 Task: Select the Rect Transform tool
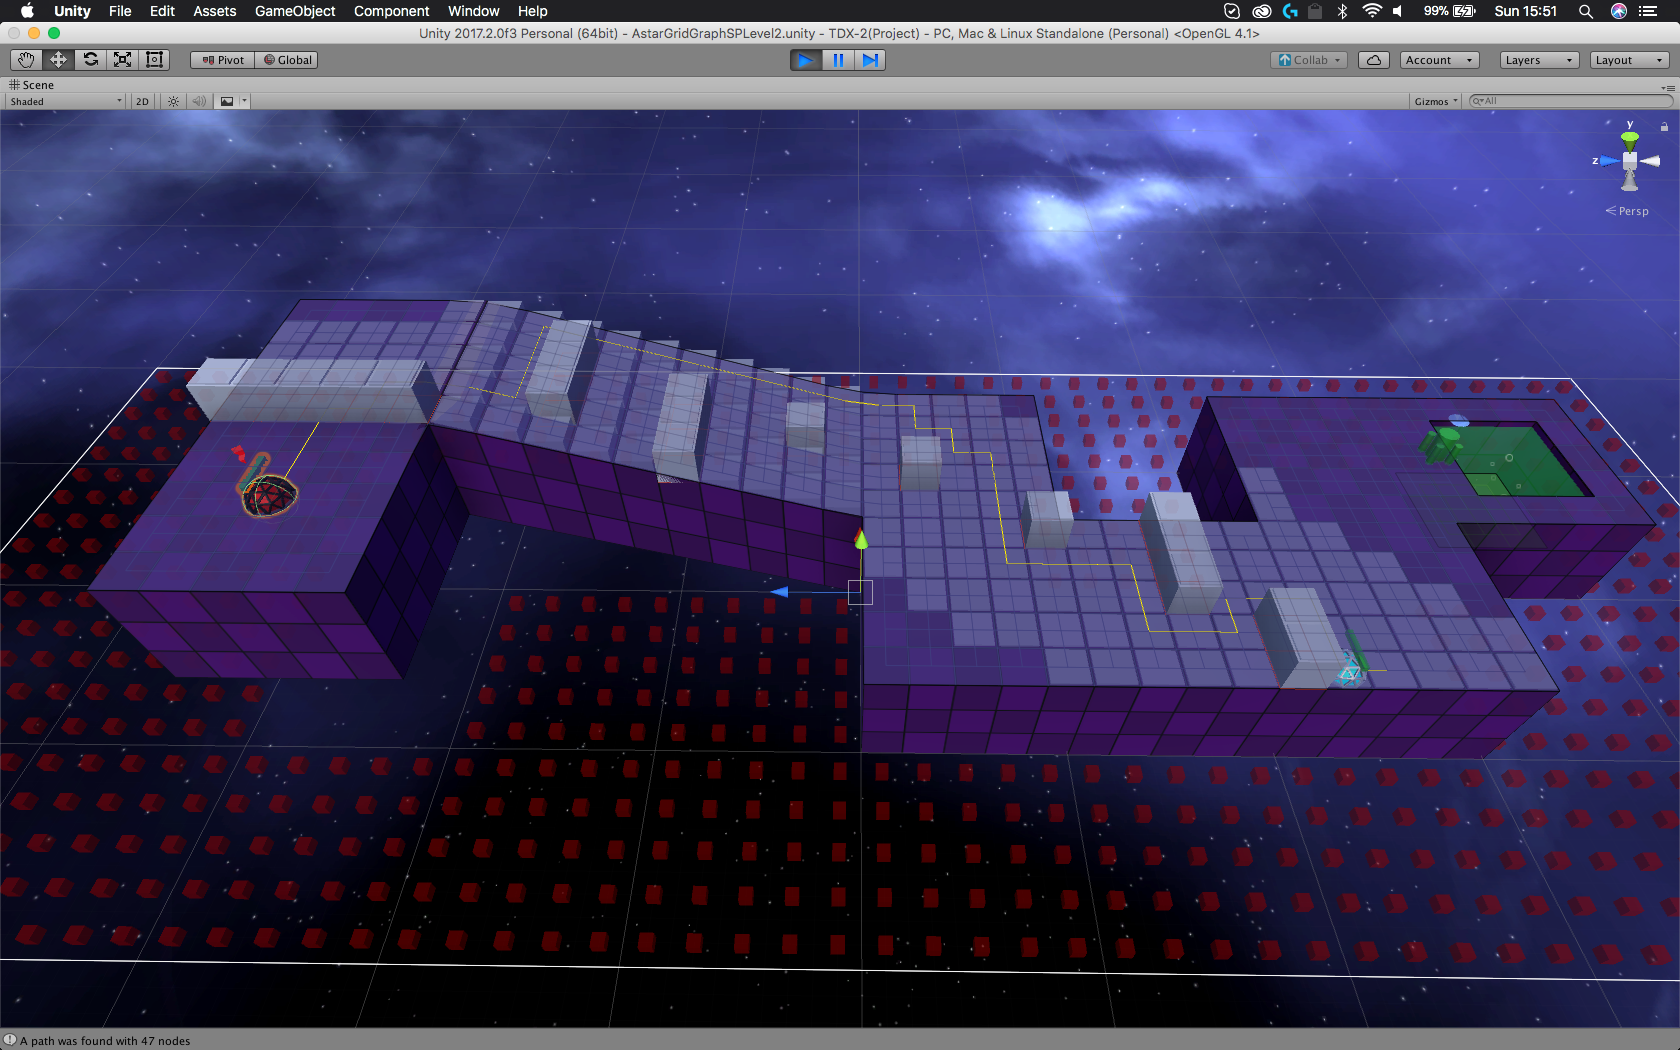point(154,60)
